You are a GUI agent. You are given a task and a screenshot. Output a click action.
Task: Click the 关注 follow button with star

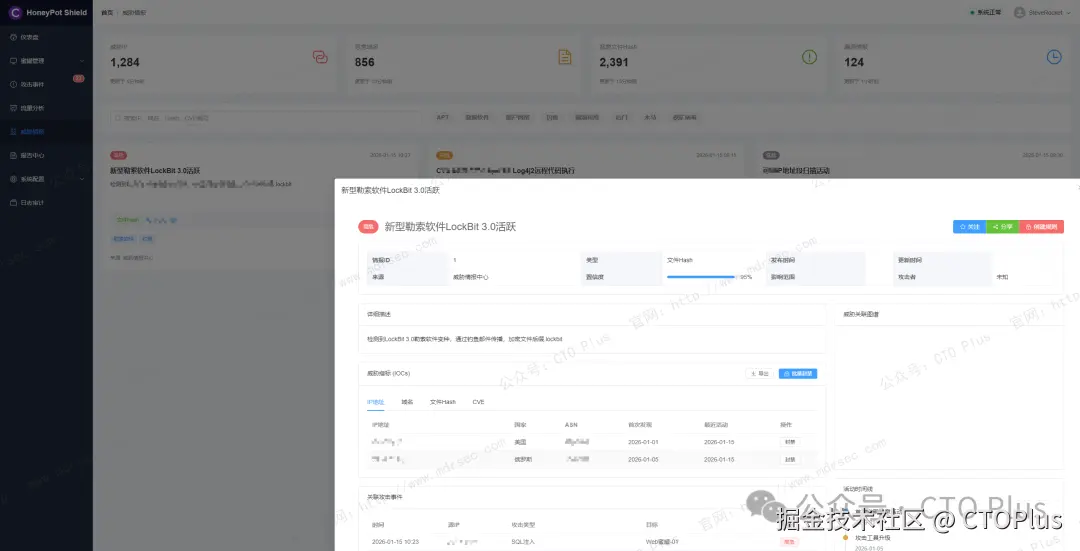tap(969, 227)
